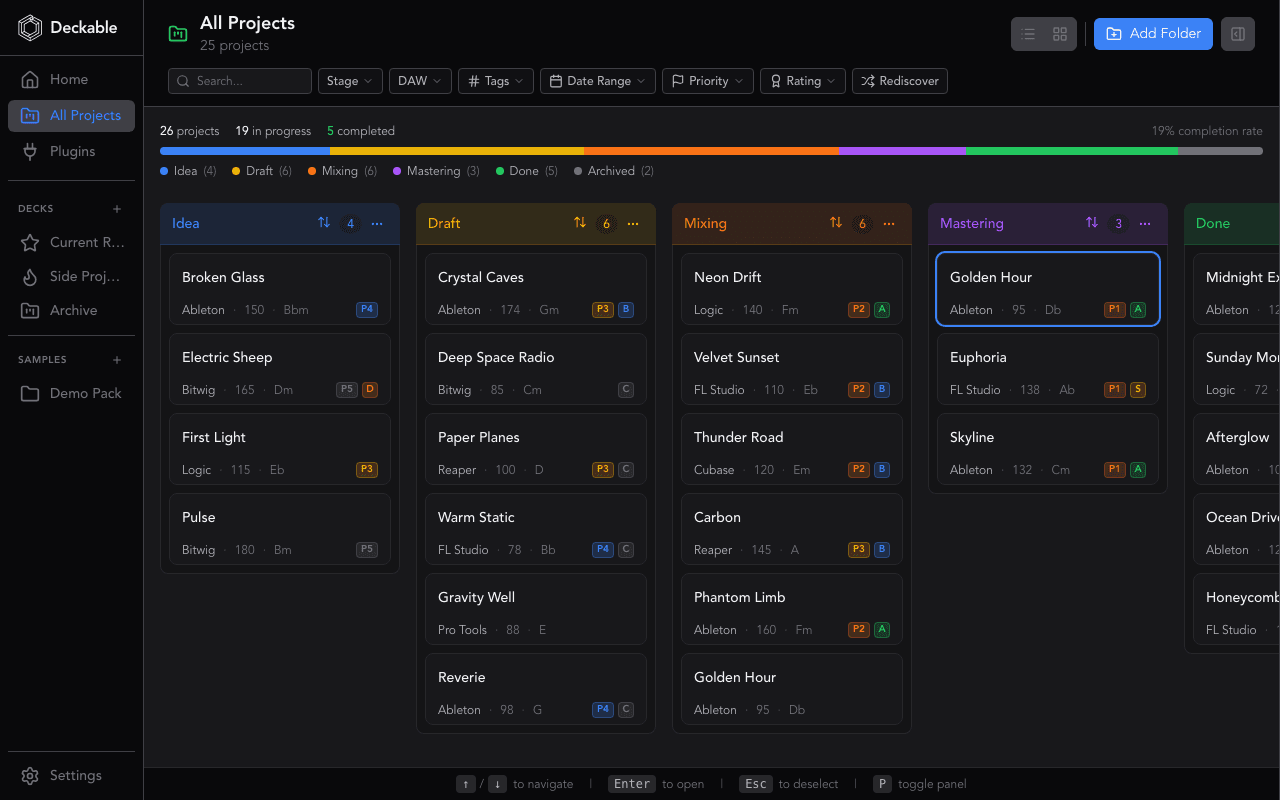Image resolution: width=1280 pixels, height=800 pixels.
Task: Click the Idea legend dot
Action: [164, 171]
